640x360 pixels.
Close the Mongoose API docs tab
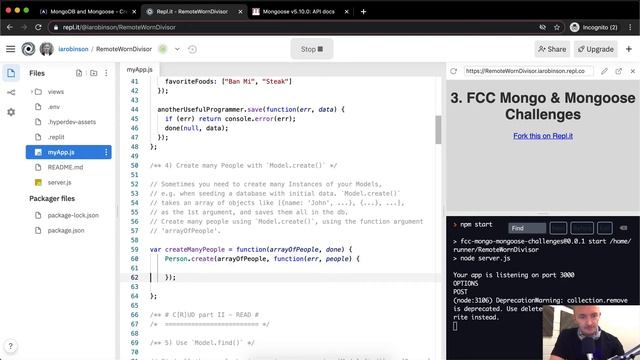(x=347, y=11)
